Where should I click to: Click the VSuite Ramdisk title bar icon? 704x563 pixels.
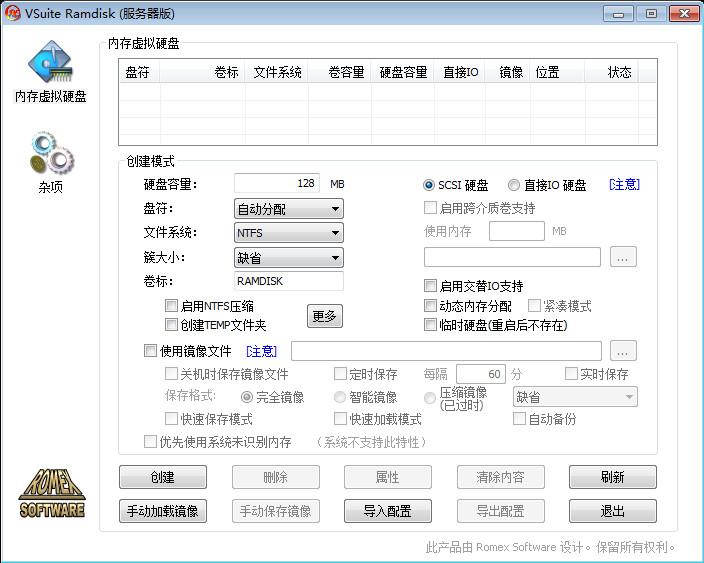(13, 14)
